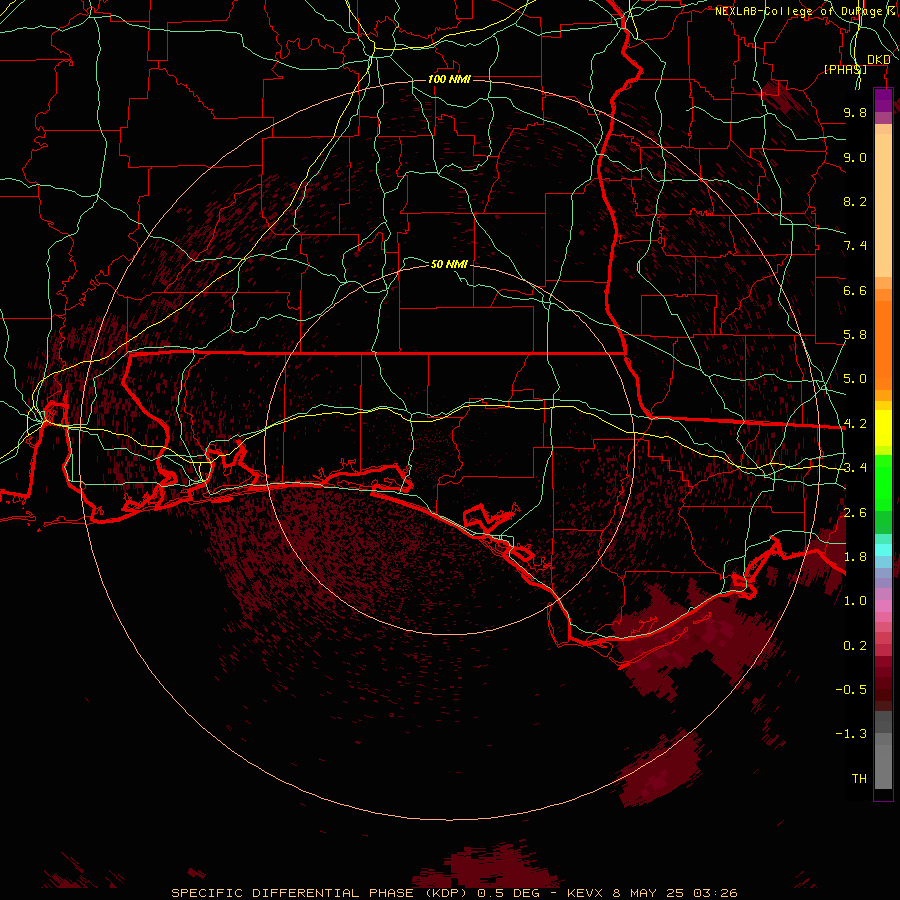Click the 5.0 value on the color scale

click(x=855, y=379)
